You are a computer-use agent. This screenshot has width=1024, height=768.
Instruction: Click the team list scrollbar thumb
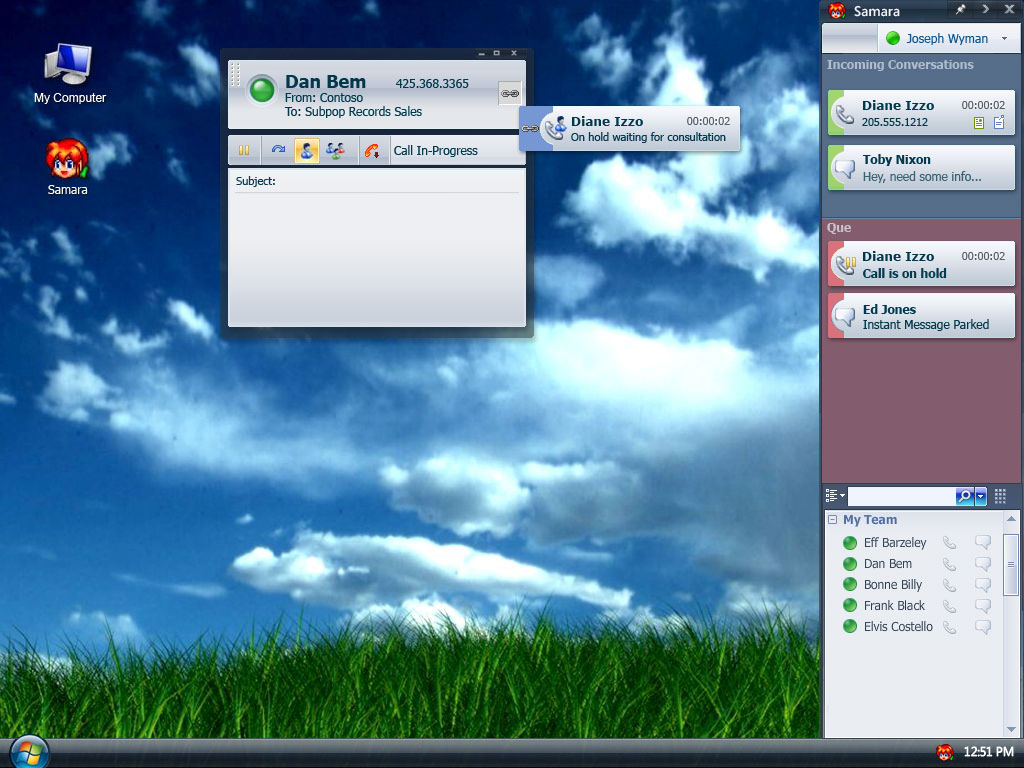(1011, 565)
